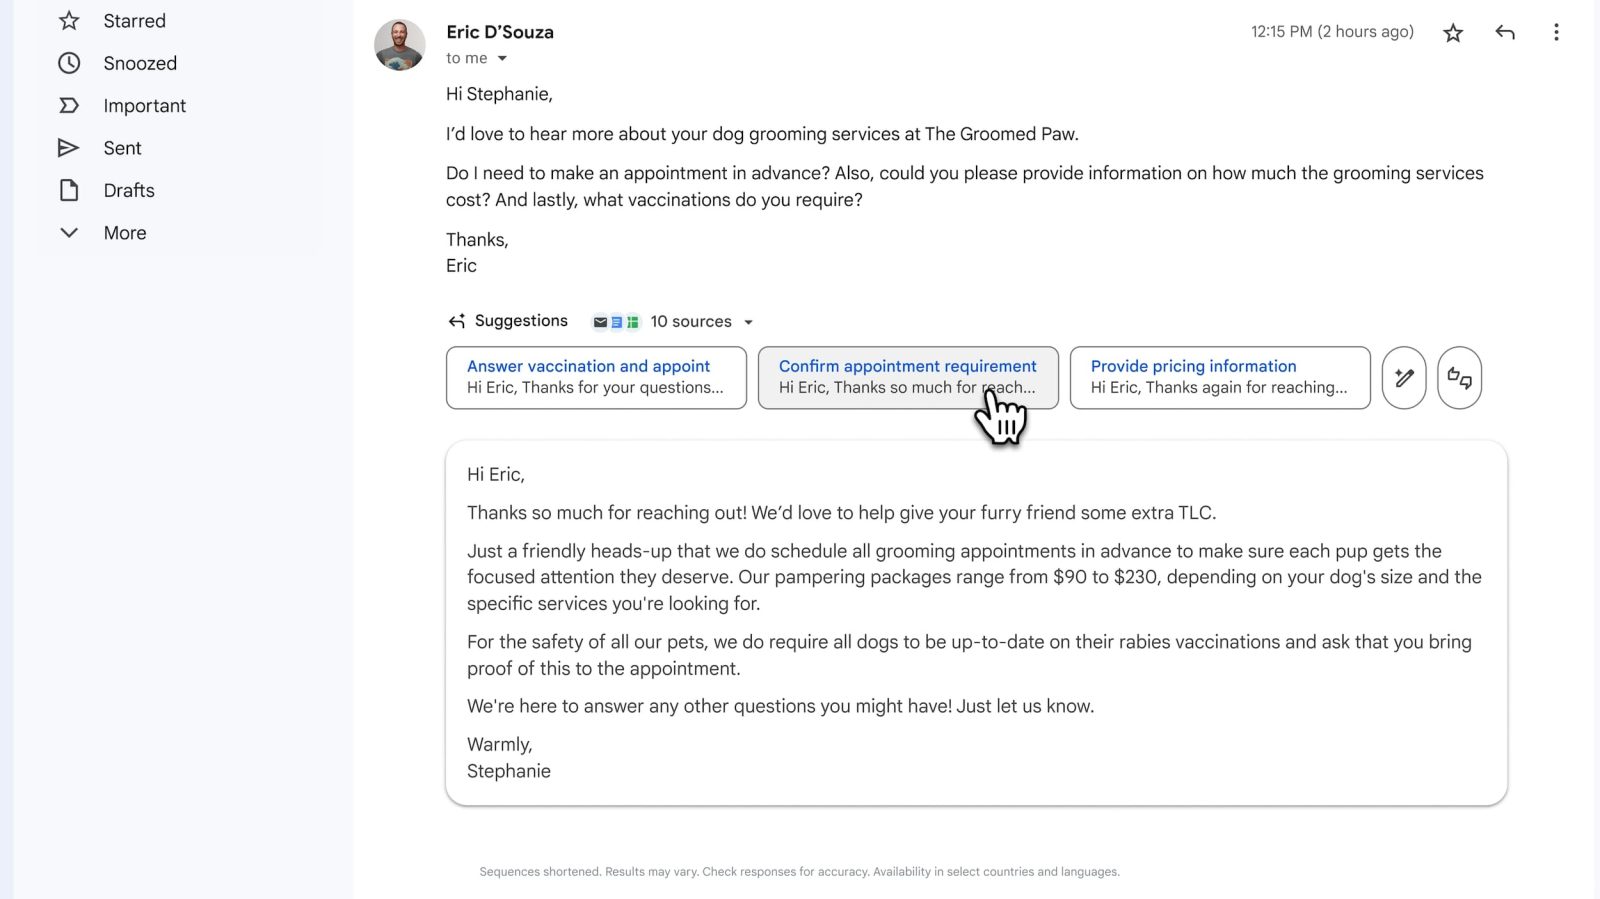This screenshot has height=899, width=1600.
Task: Open the Sent folder
Action: 123,148
